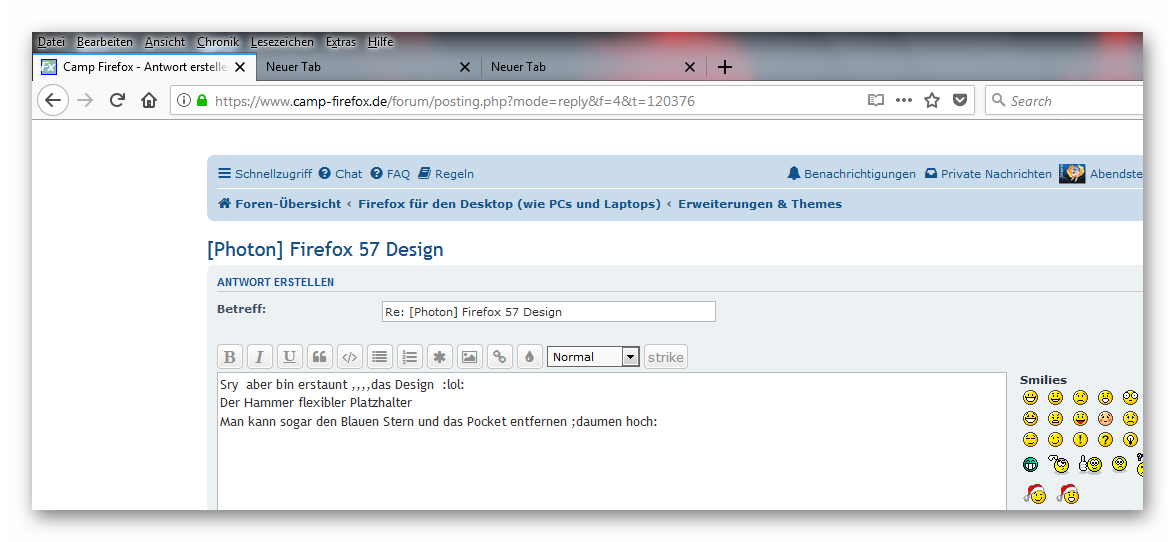Insert the lightbulb idea smiley
Image resolution: width=1175 pixels, height=542 pixels.
[x=1131, y=440]
